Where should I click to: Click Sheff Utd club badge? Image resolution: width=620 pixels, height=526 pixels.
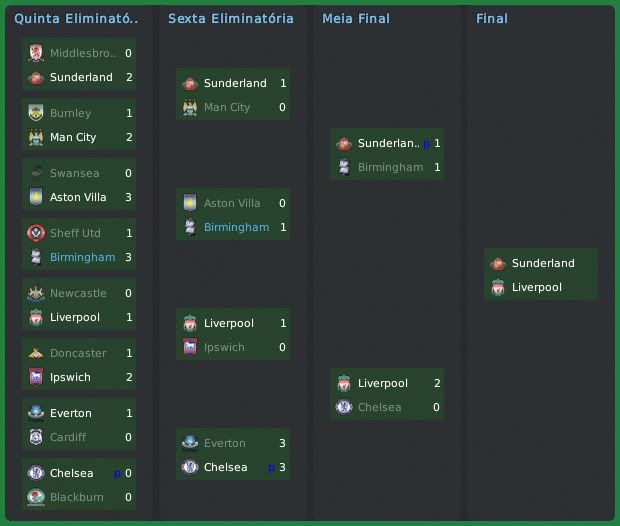click(x=36, y=233)
